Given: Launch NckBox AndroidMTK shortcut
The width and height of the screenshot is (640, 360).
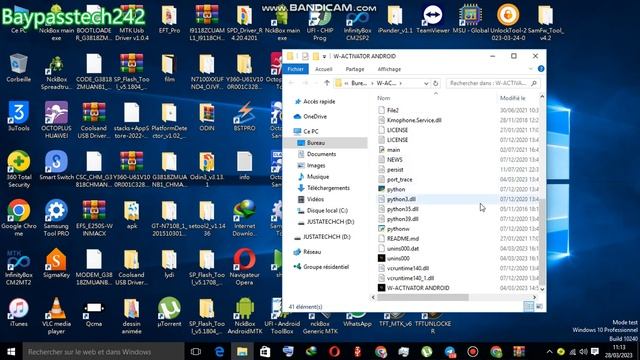Looking at the screenshot, I should [x=244, y=316].
